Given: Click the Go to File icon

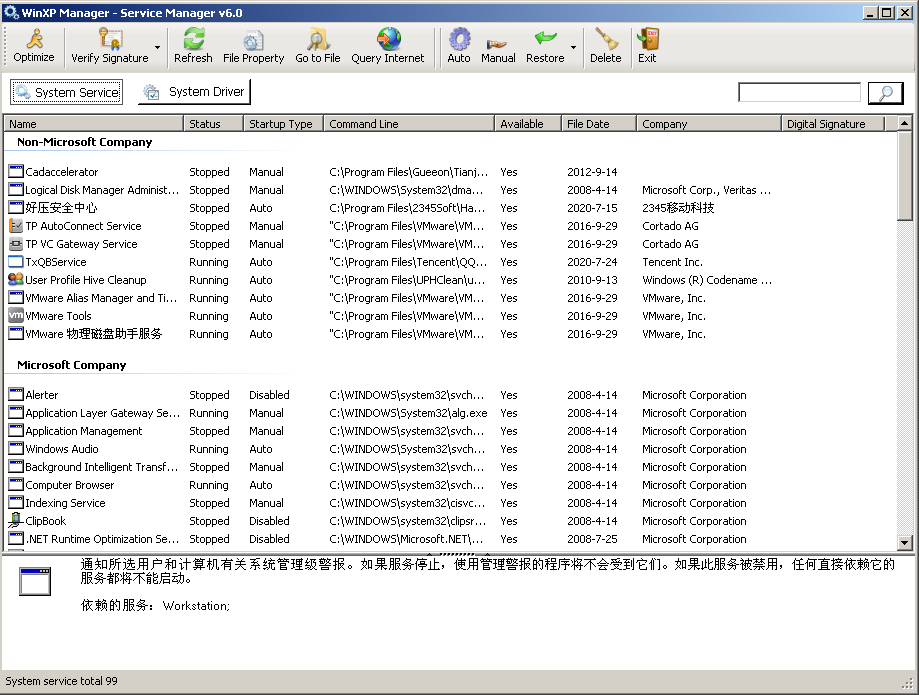Looking at the screenshot, I should [x=317, y=46].
